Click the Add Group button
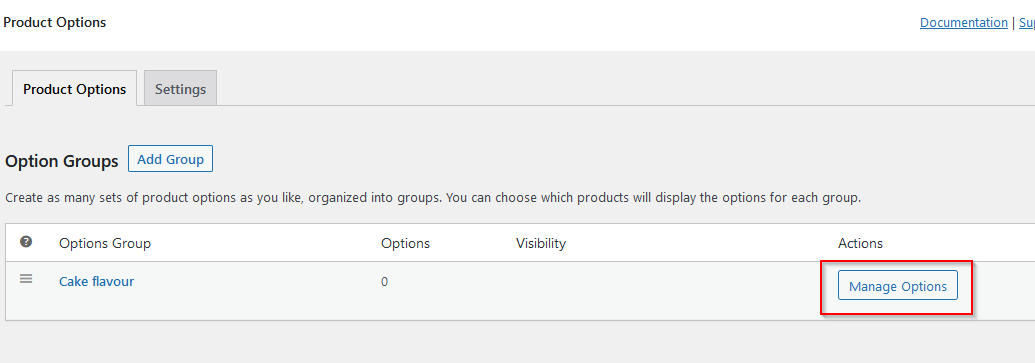 coord(170,159)
